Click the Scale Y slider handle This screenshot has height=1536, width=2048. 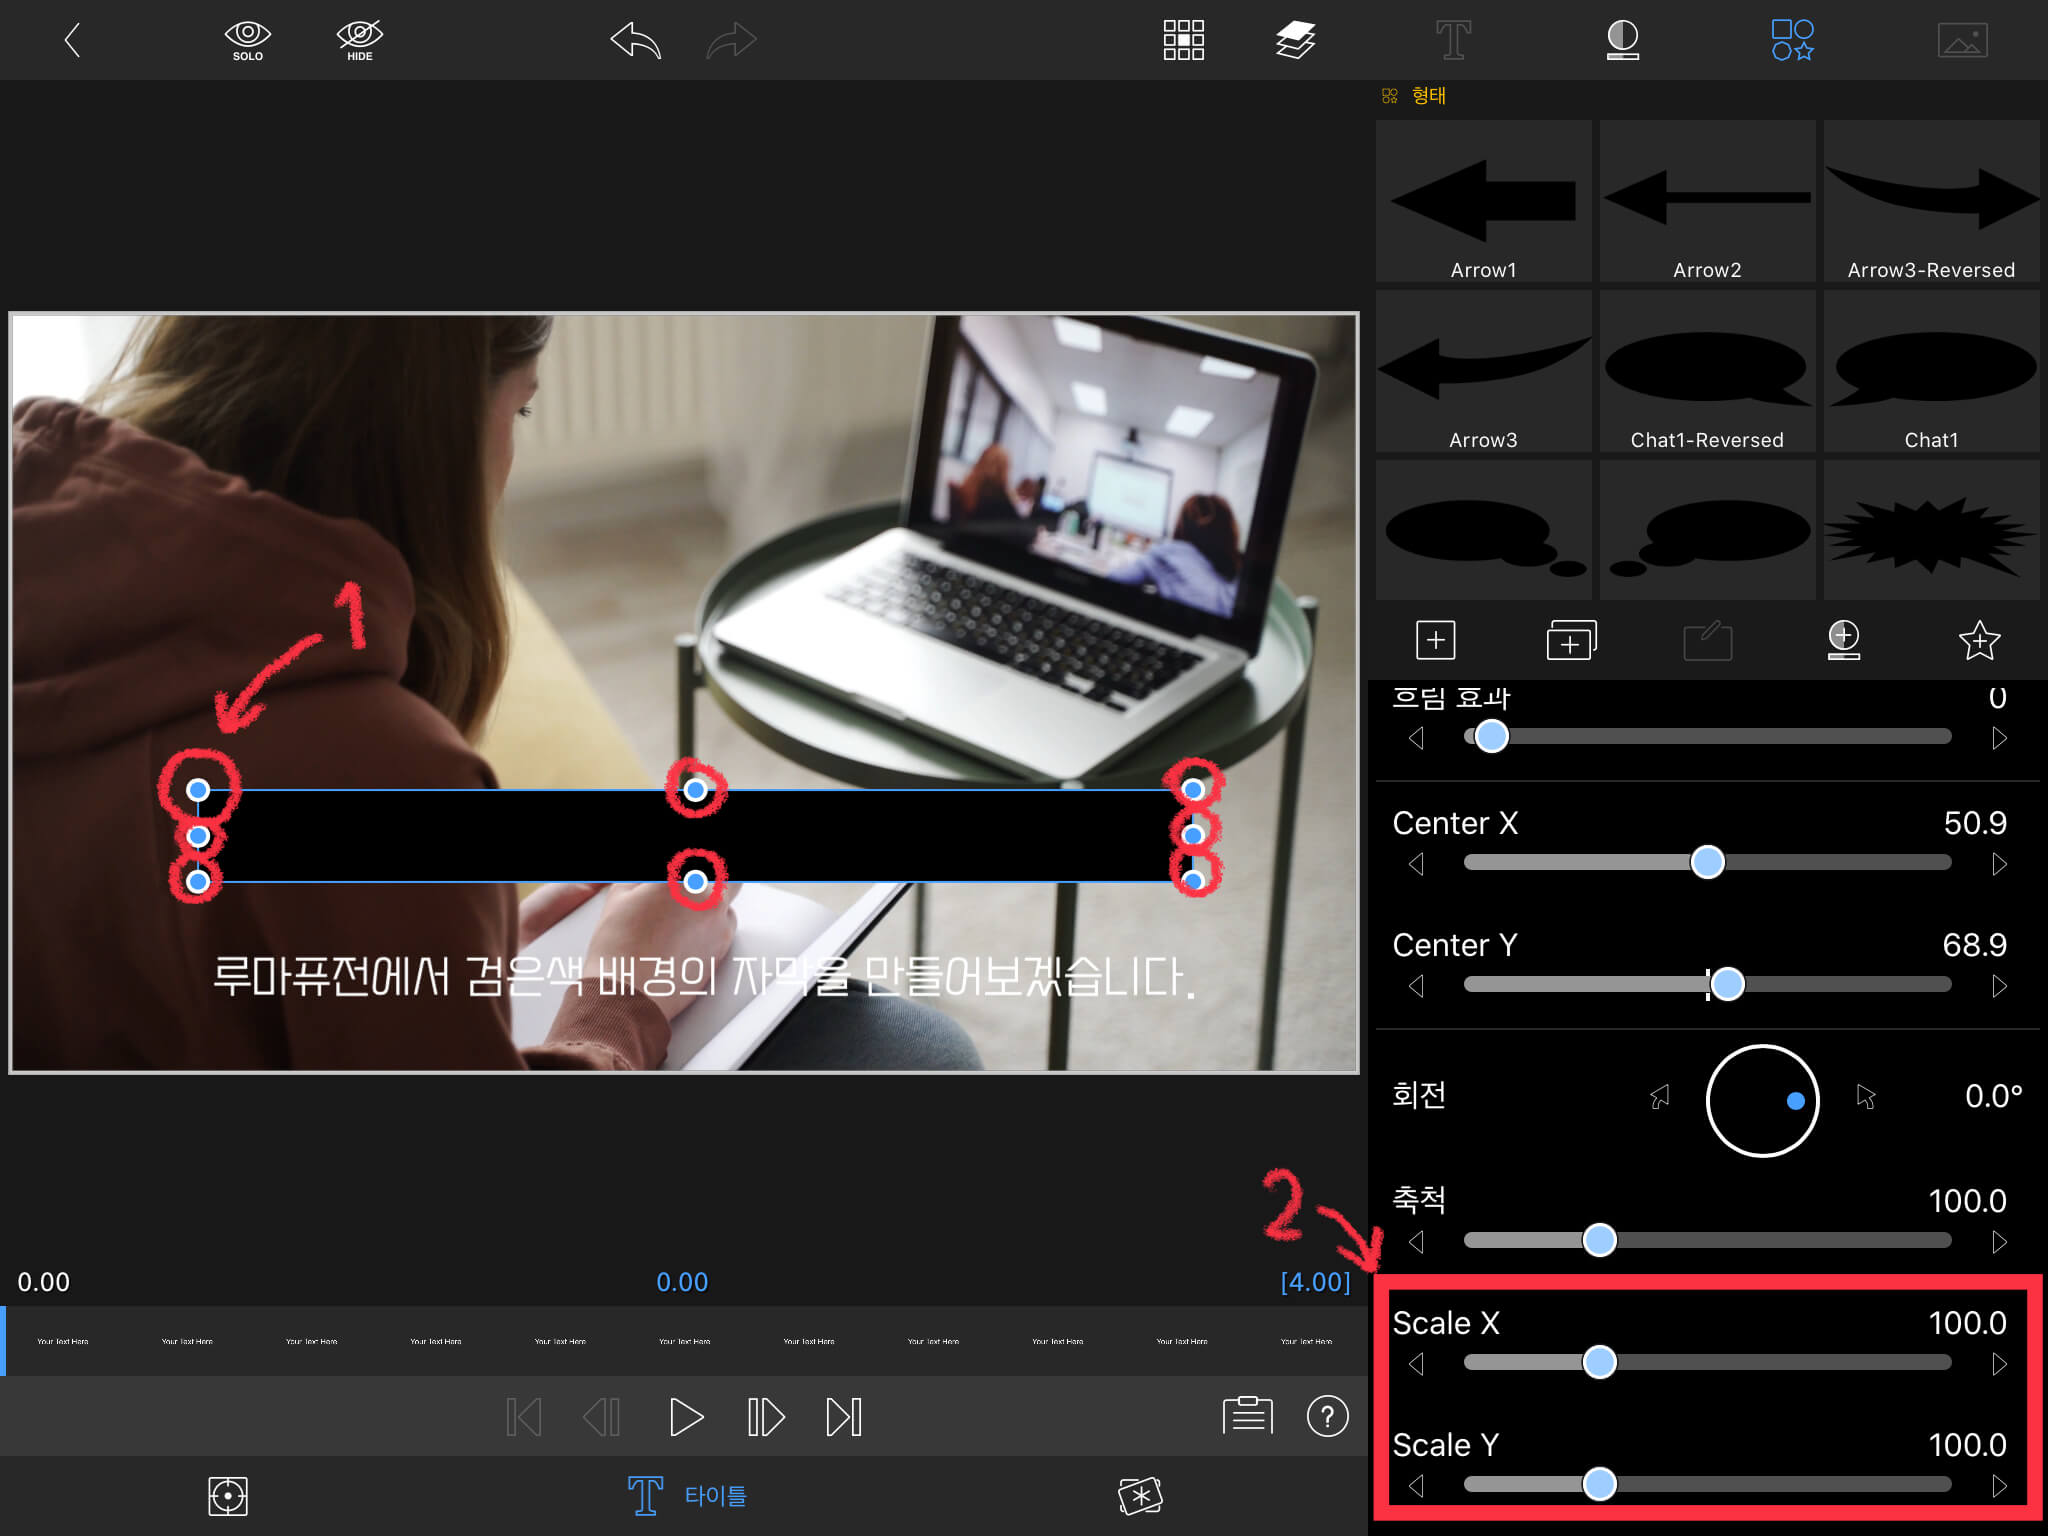tap(1600, 1484)
